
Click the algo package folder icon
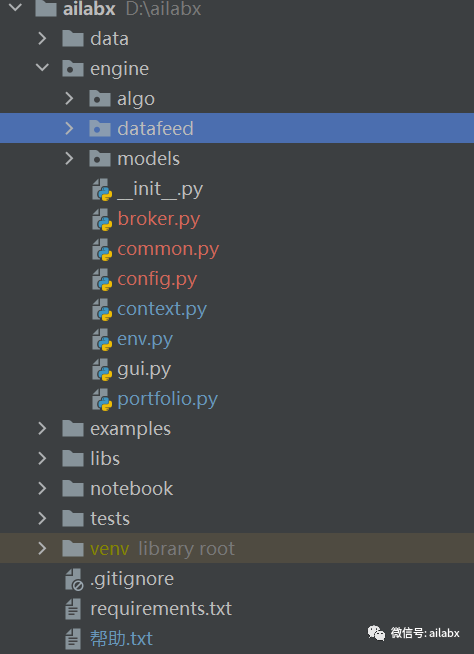tap(100, 99)
